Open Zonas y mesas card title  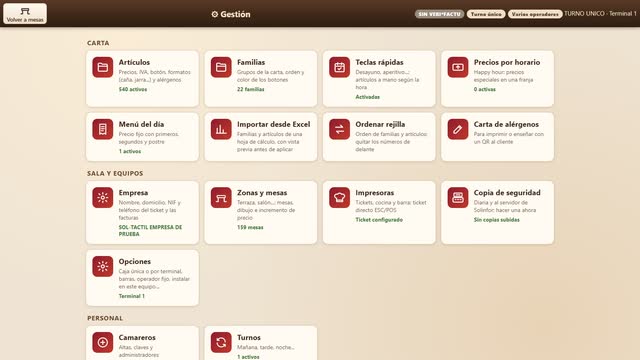pos(262,193)
